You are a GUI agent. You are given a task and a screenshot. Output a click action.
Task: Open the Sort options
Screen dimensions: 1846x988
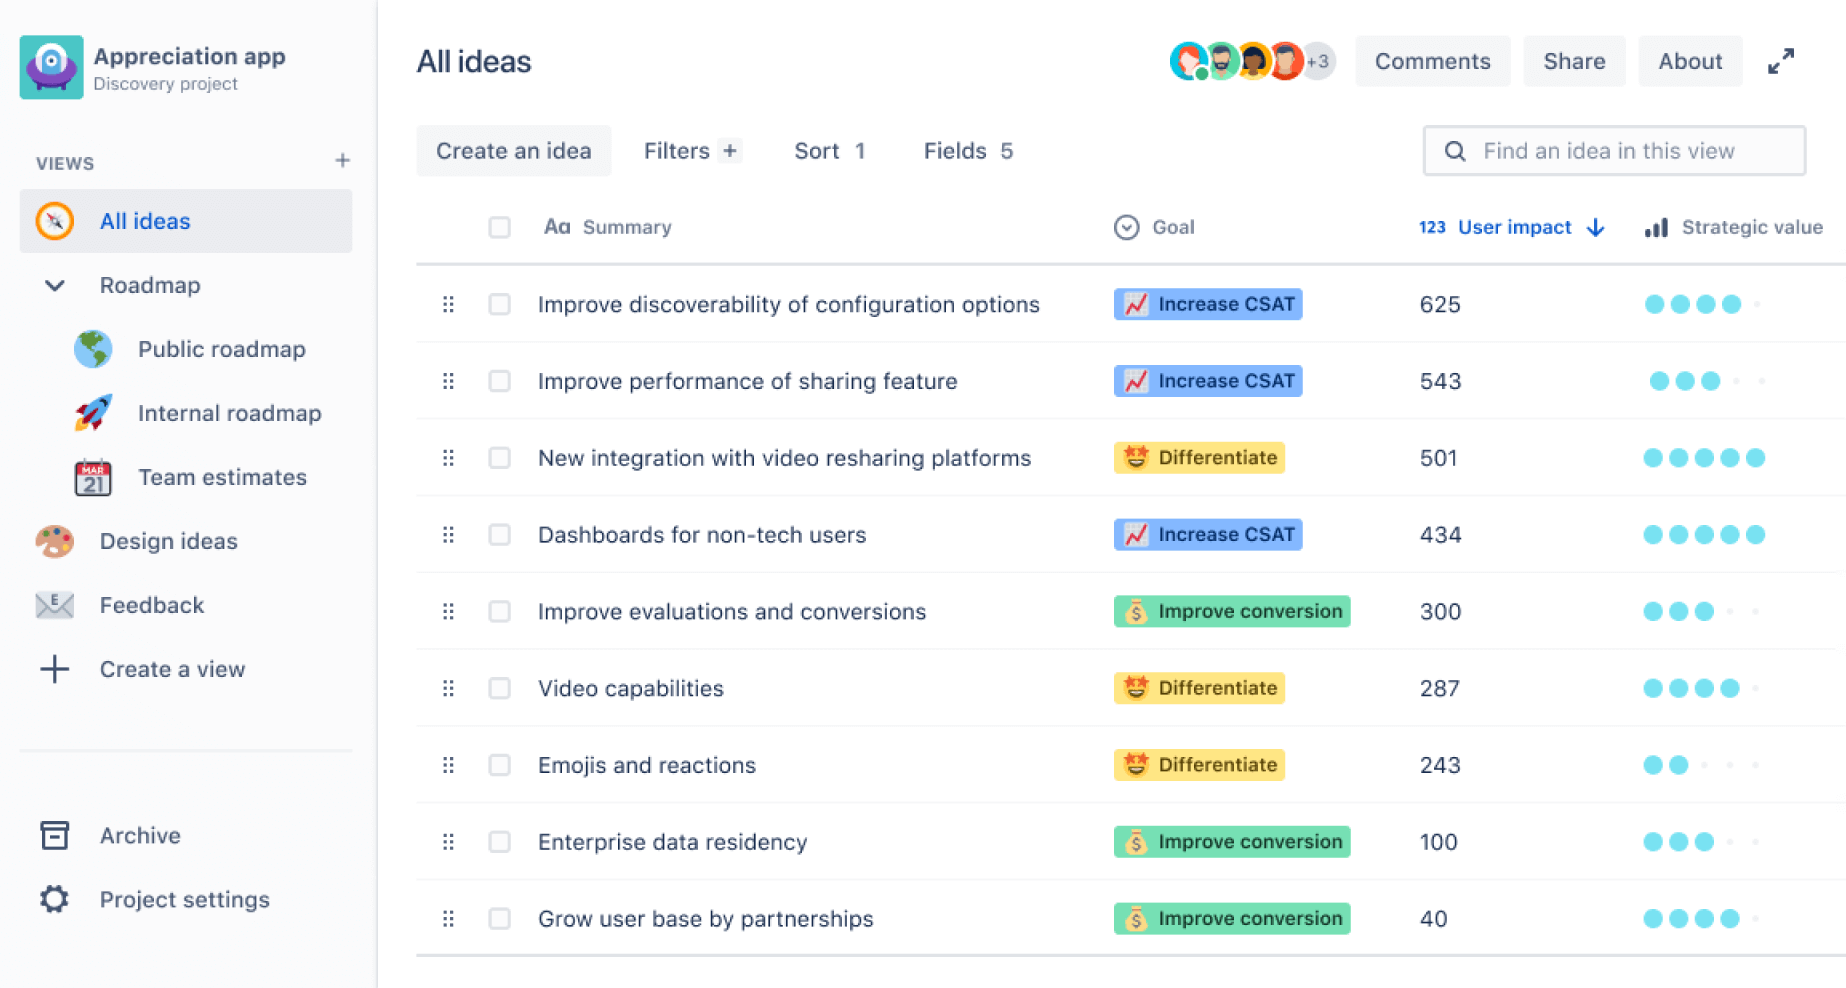pos(829,151)
